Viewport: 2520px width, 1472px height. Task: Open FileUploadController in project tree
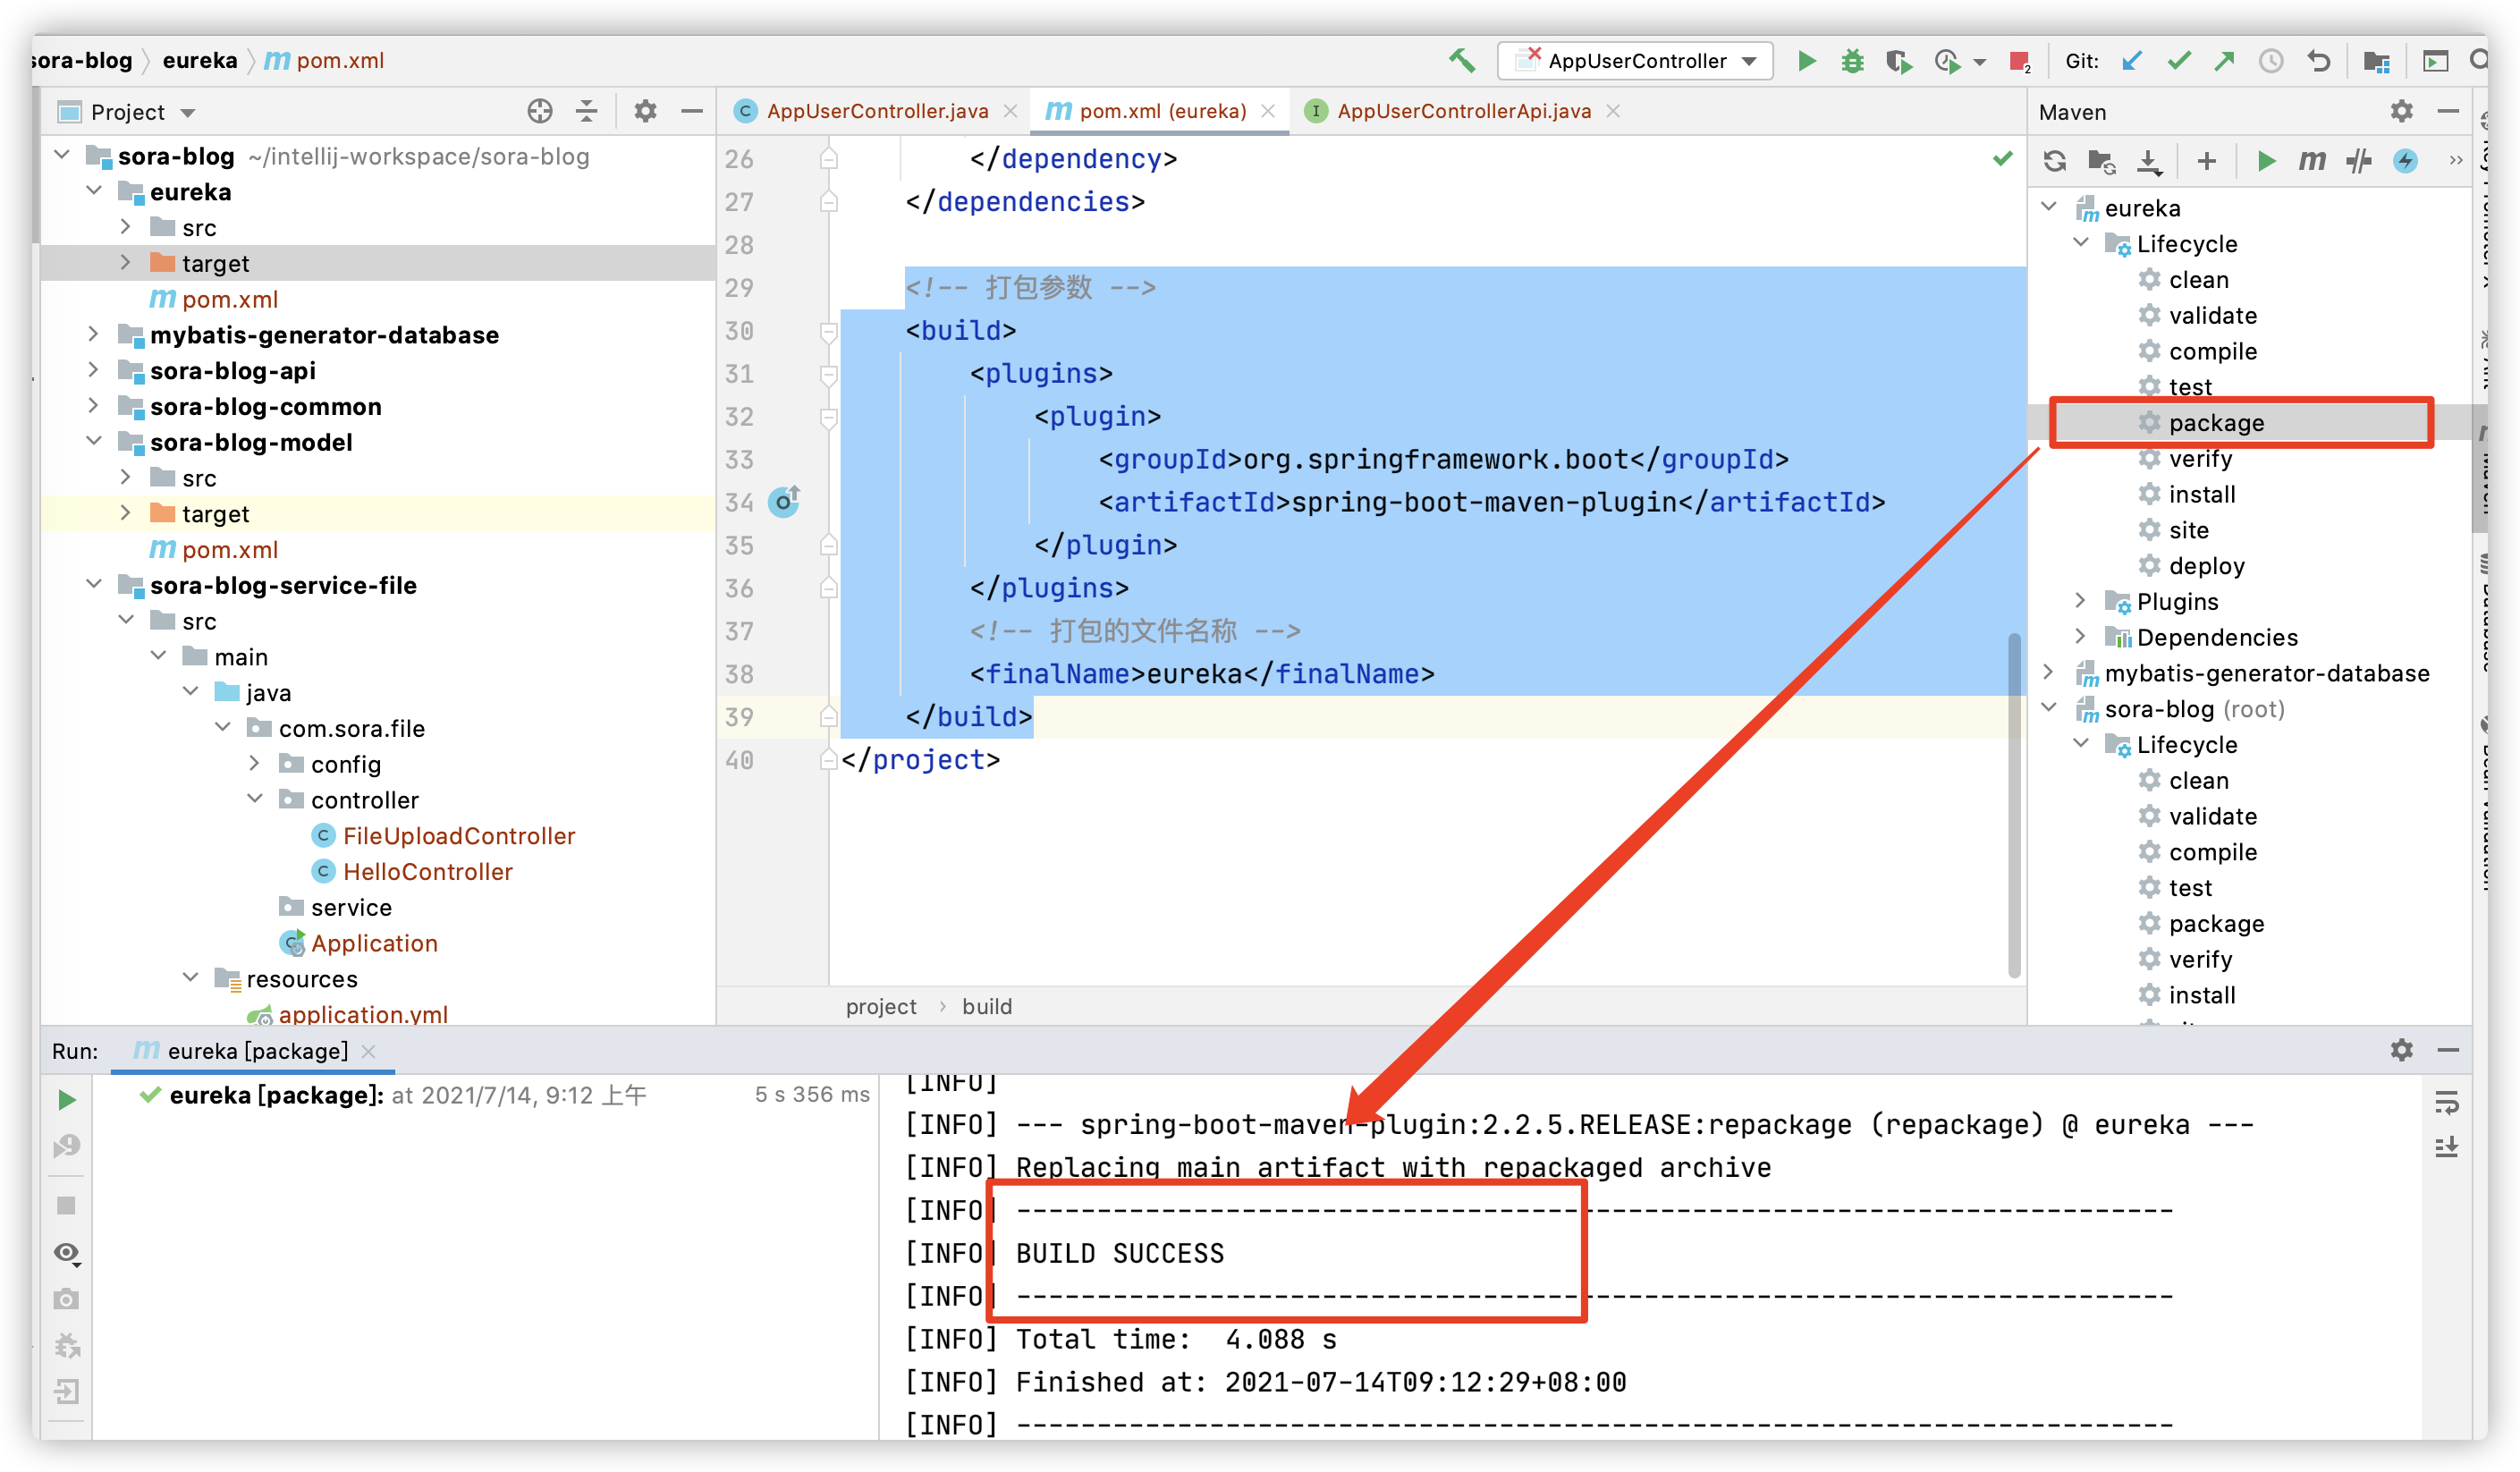458,836
